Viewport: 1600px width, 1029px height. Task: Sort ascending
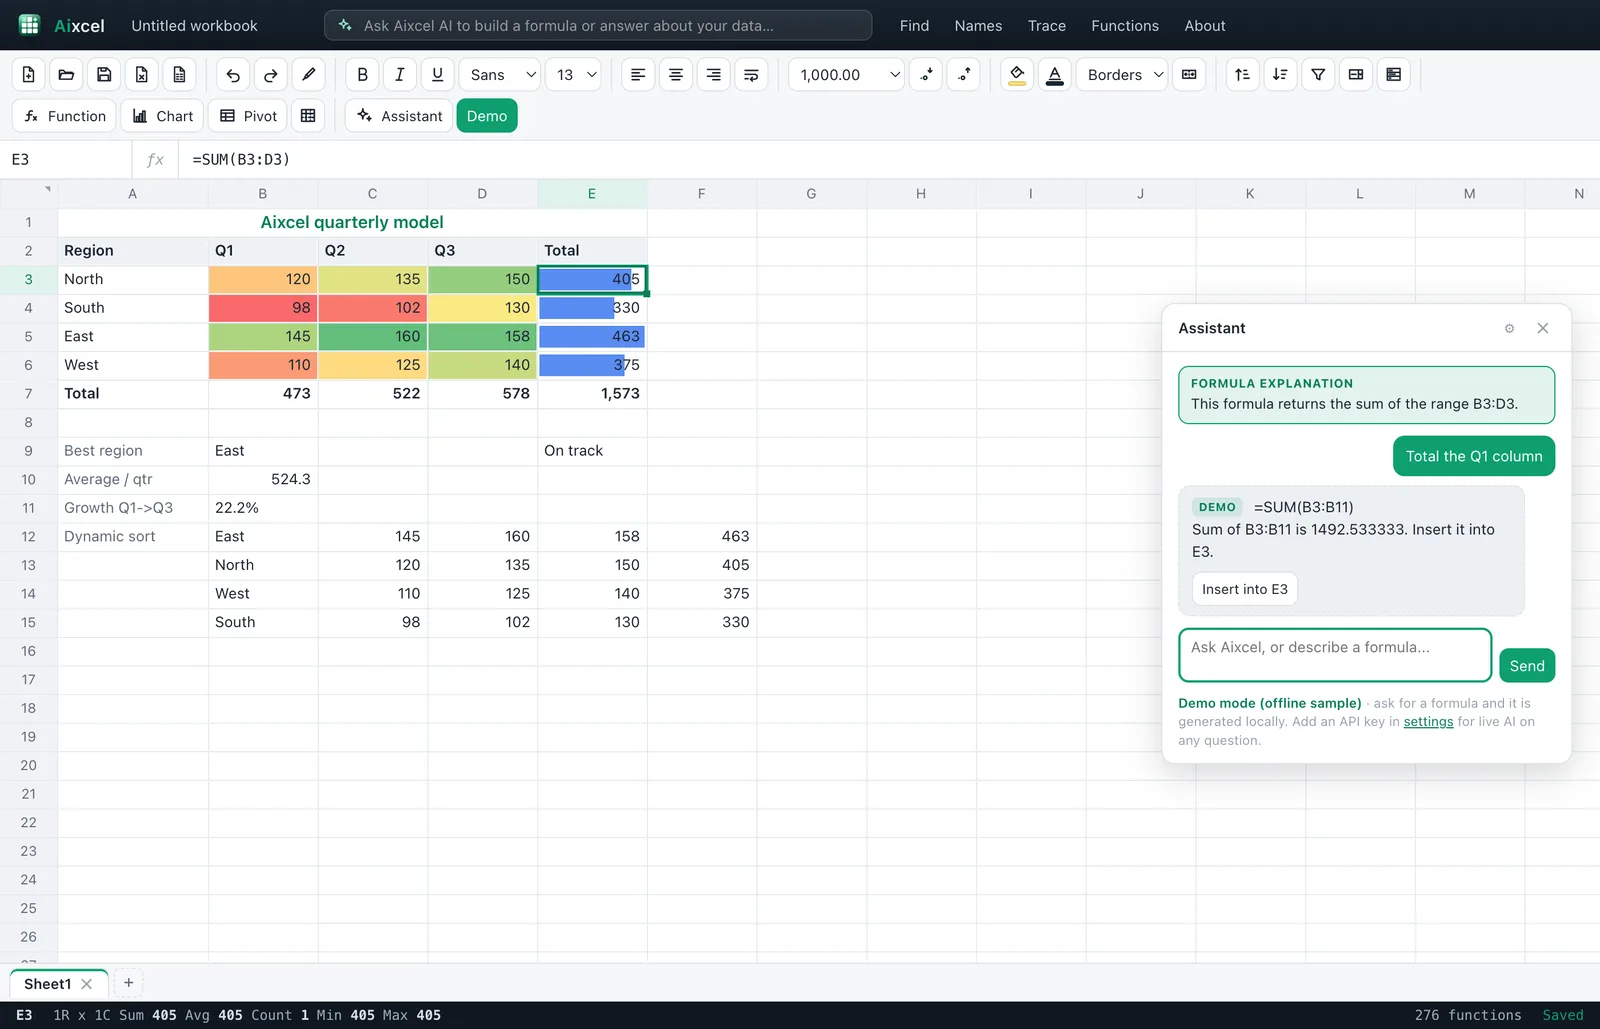[1242, 75]
